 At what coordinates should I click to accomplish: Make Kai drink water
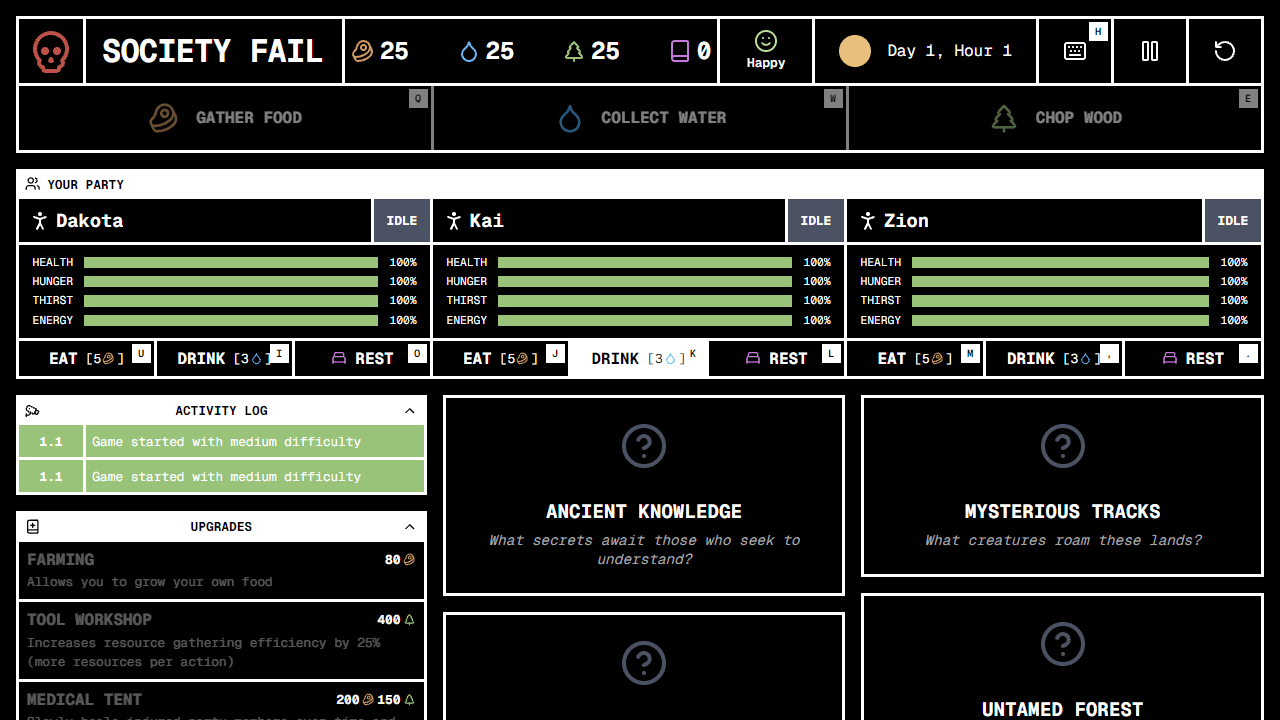pyautogui.click(x=639, y=358)
